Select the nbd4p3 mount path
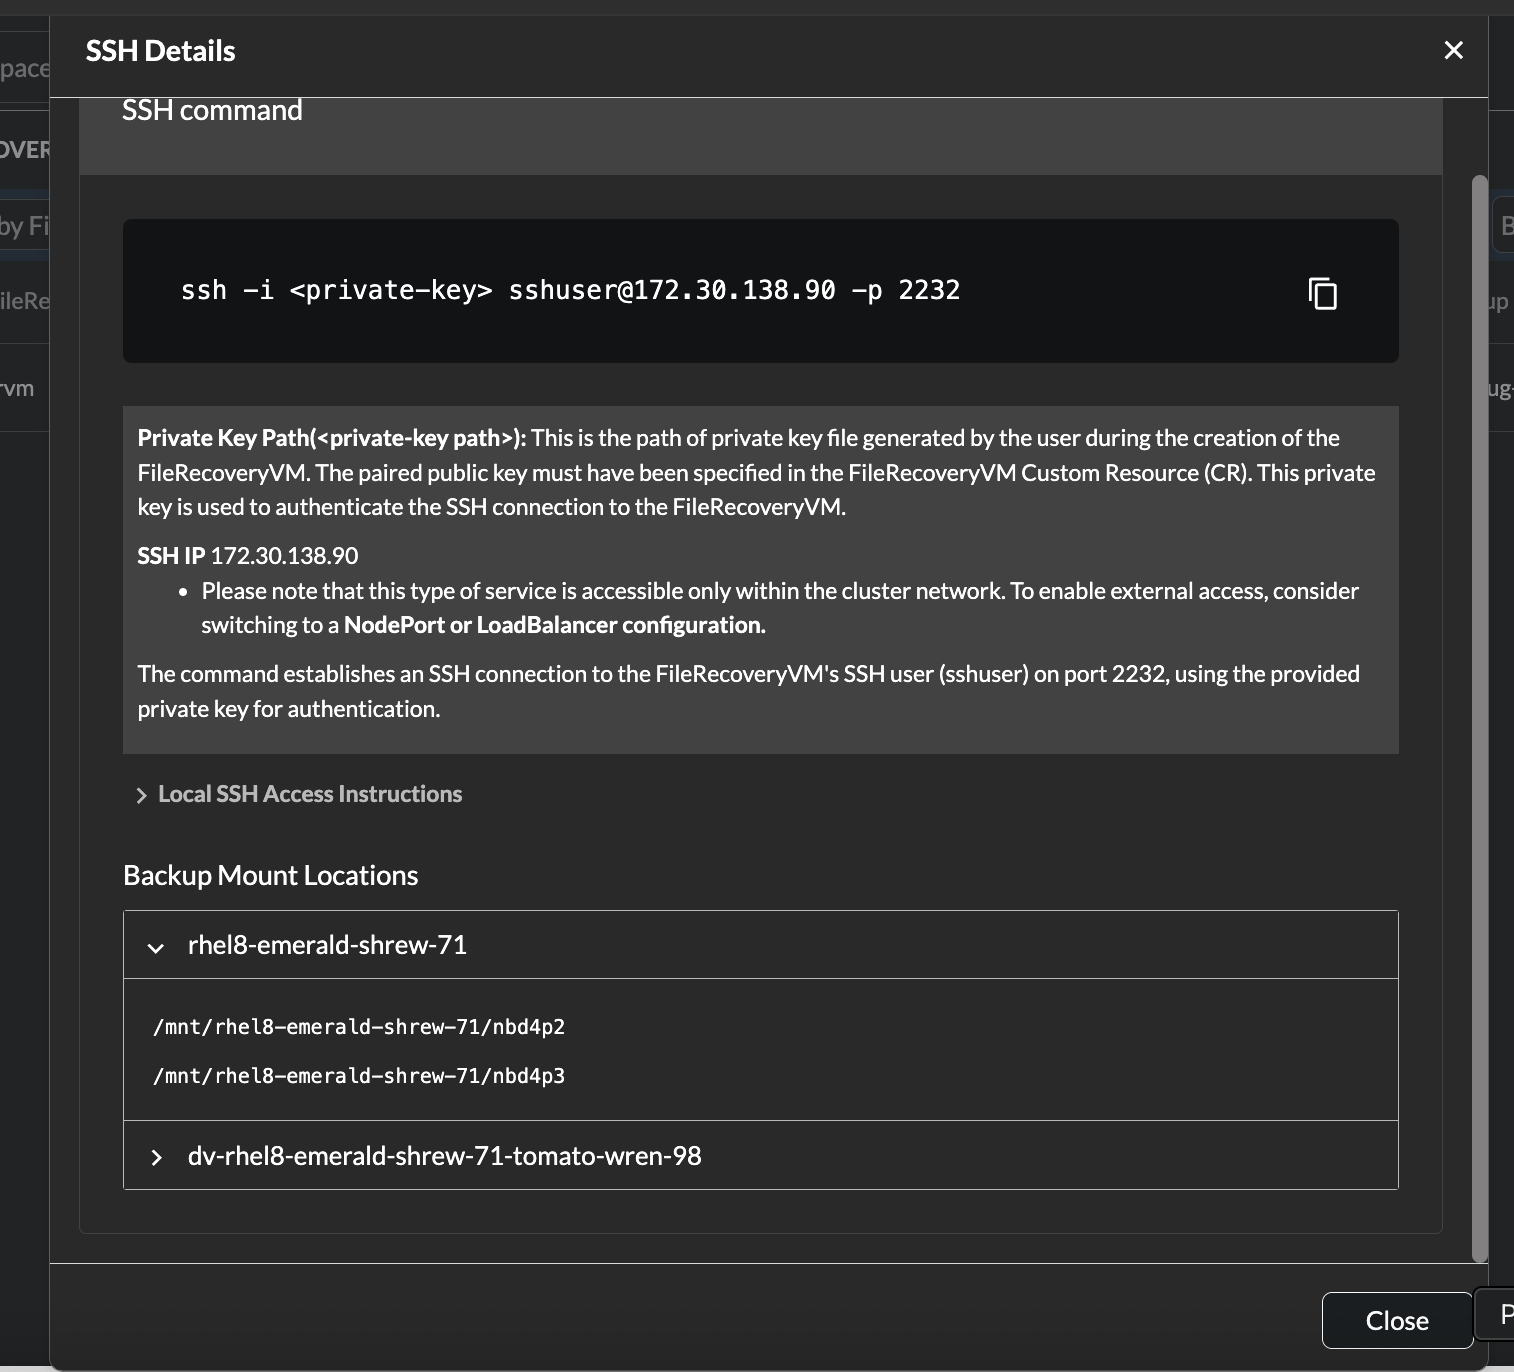The height and width of the screenshot is (1372, 1514). coord(359,1076)
